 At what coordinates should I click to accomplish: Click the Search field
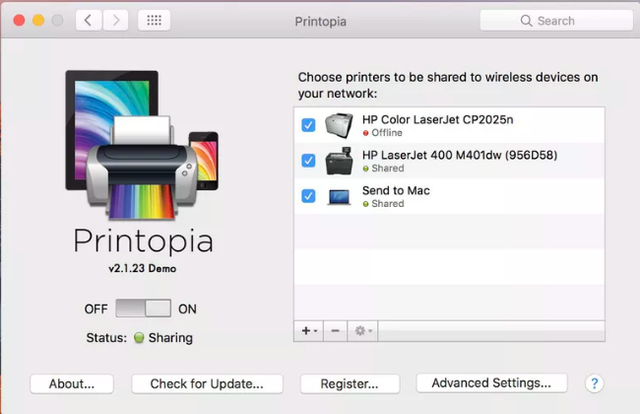(556, 20)
